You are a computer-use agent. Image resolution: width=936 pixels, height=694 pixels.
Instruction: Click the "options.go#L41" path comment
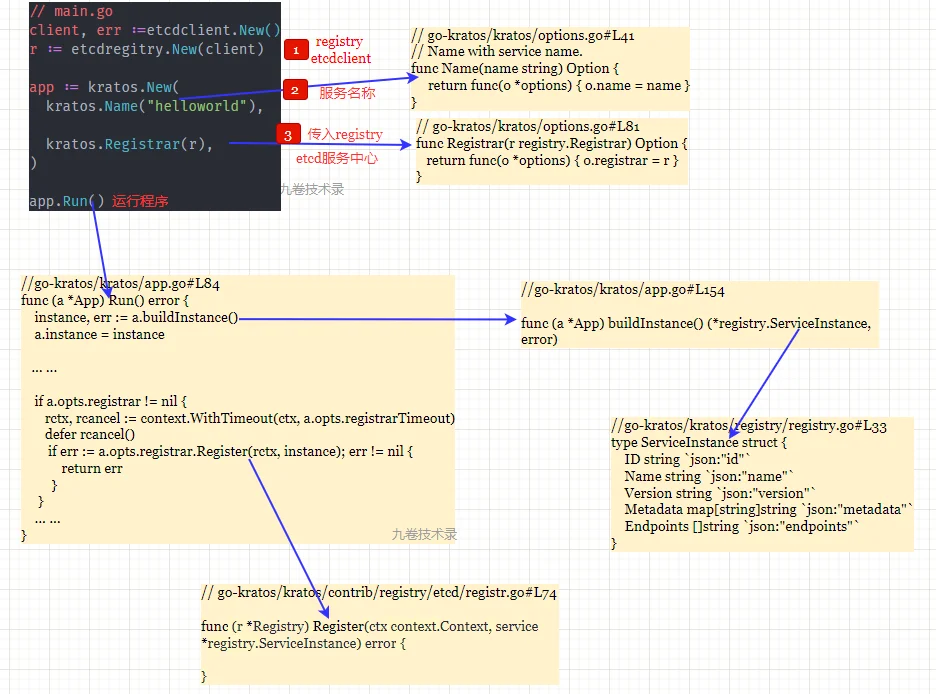(523, 35)
